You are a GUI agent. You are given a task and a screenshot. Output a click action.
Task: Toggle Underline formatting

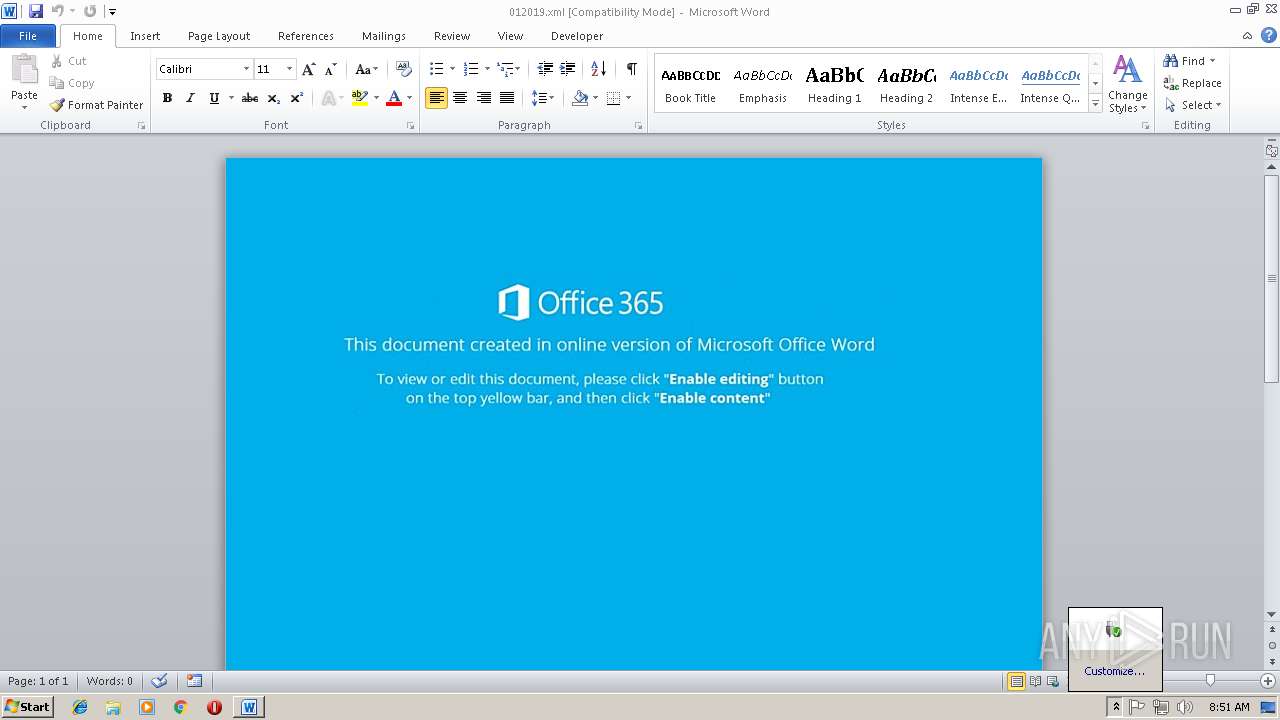[213, 98]
